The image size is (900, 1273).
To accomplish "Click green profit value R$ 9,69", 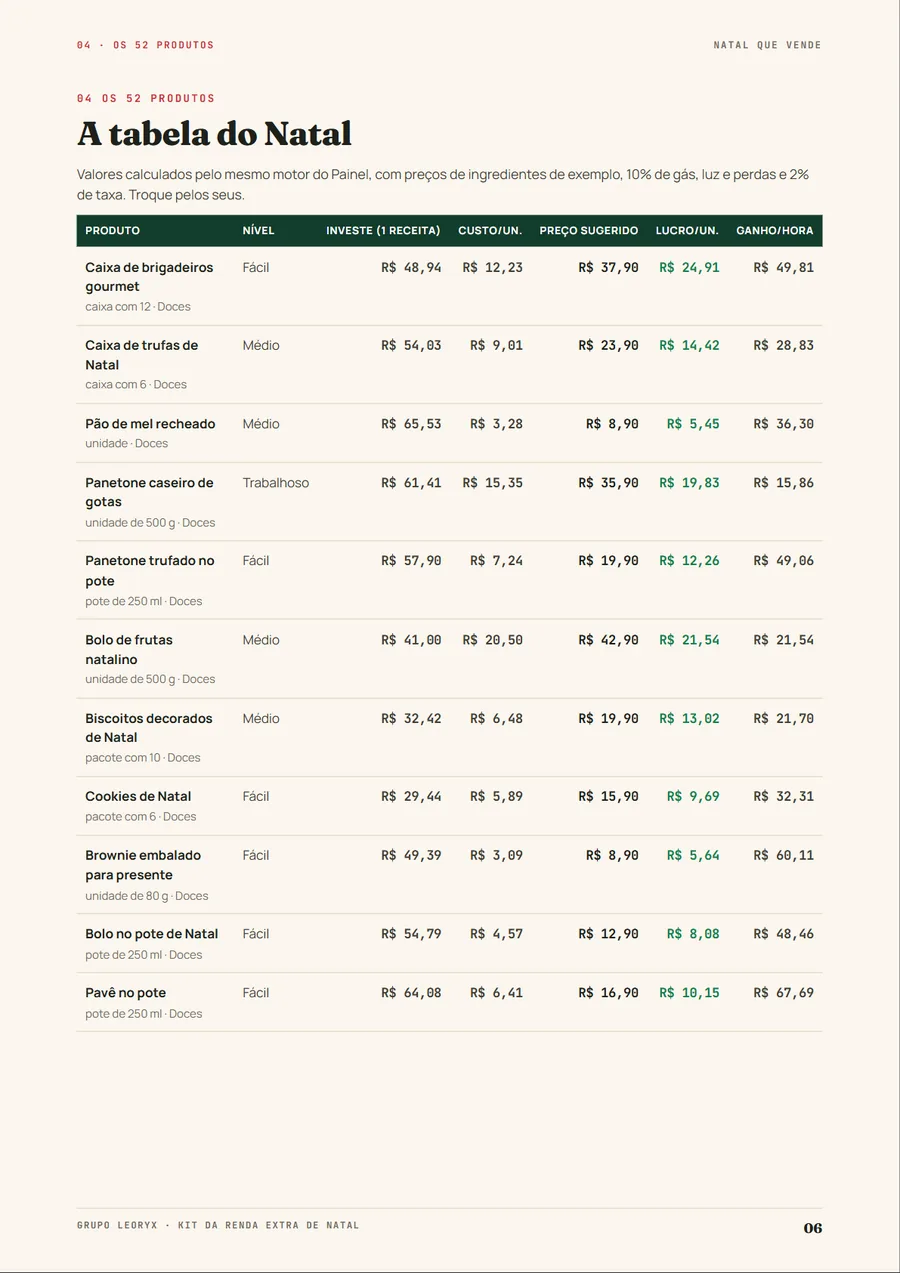I will point(693,797).
